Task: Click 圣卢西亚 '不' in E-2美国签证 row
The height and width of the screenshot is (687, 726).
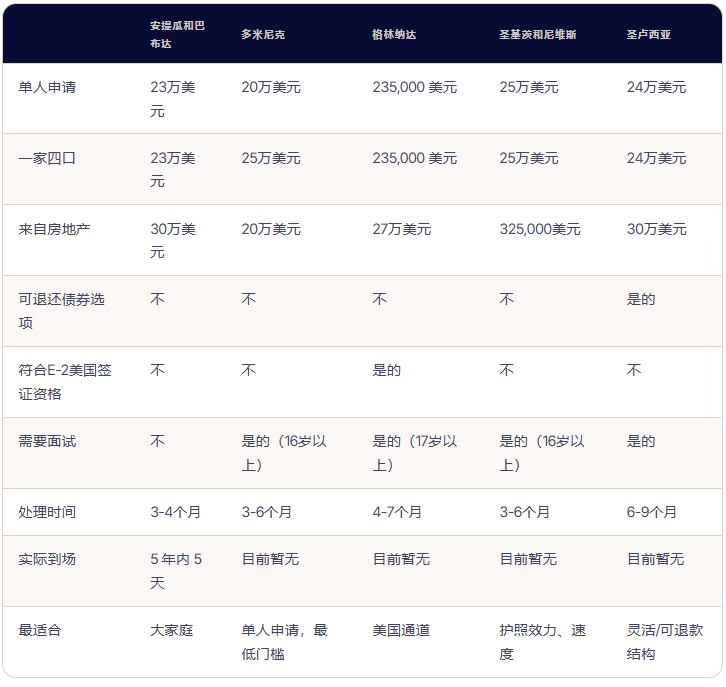Action: [634, 370]
